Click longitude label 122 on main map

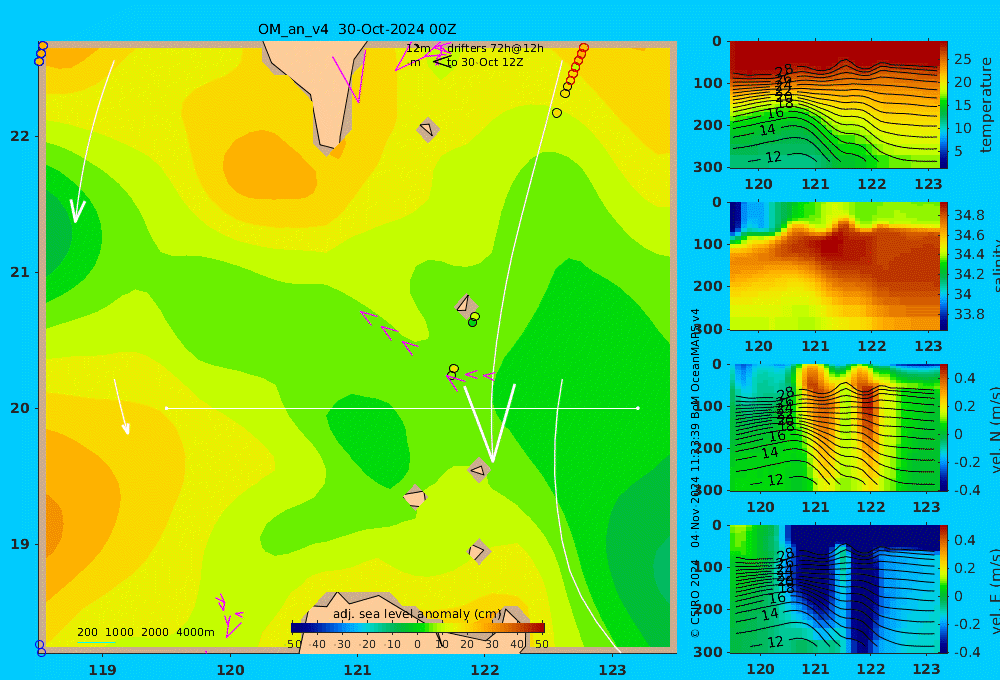coord(485,670)
